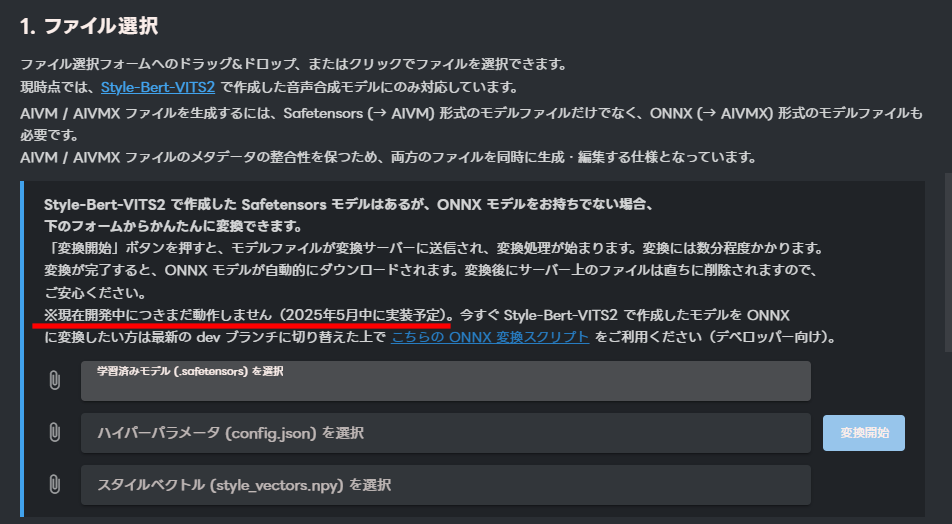The width and height of the screenshot is (952, 524).
Task: Click the paperclip icon next to config.json field
Action: pos(55,433)
